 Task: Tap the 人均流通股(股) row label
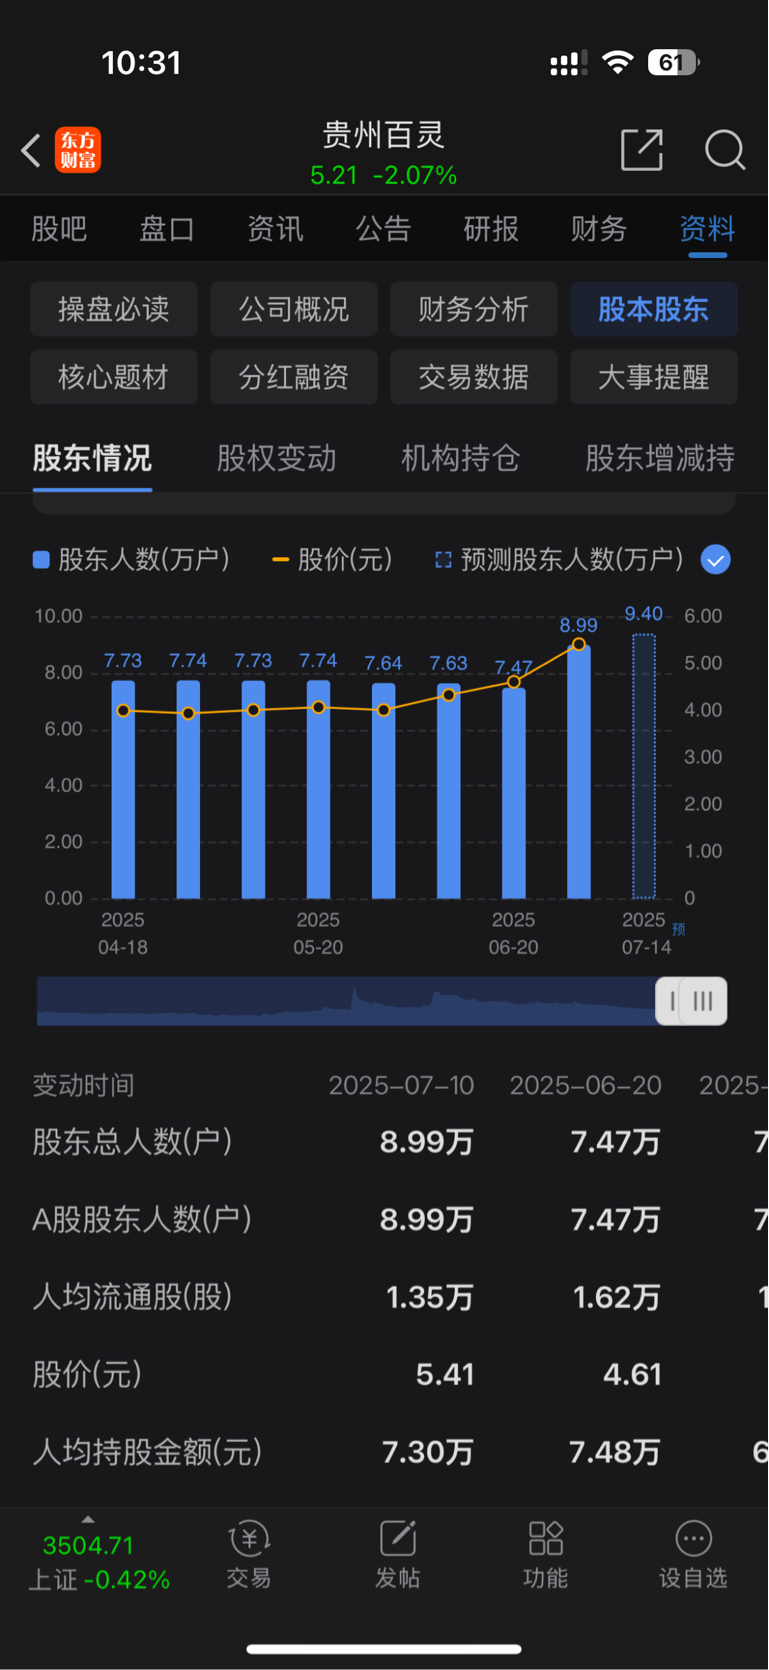[x=132, y=1297]
